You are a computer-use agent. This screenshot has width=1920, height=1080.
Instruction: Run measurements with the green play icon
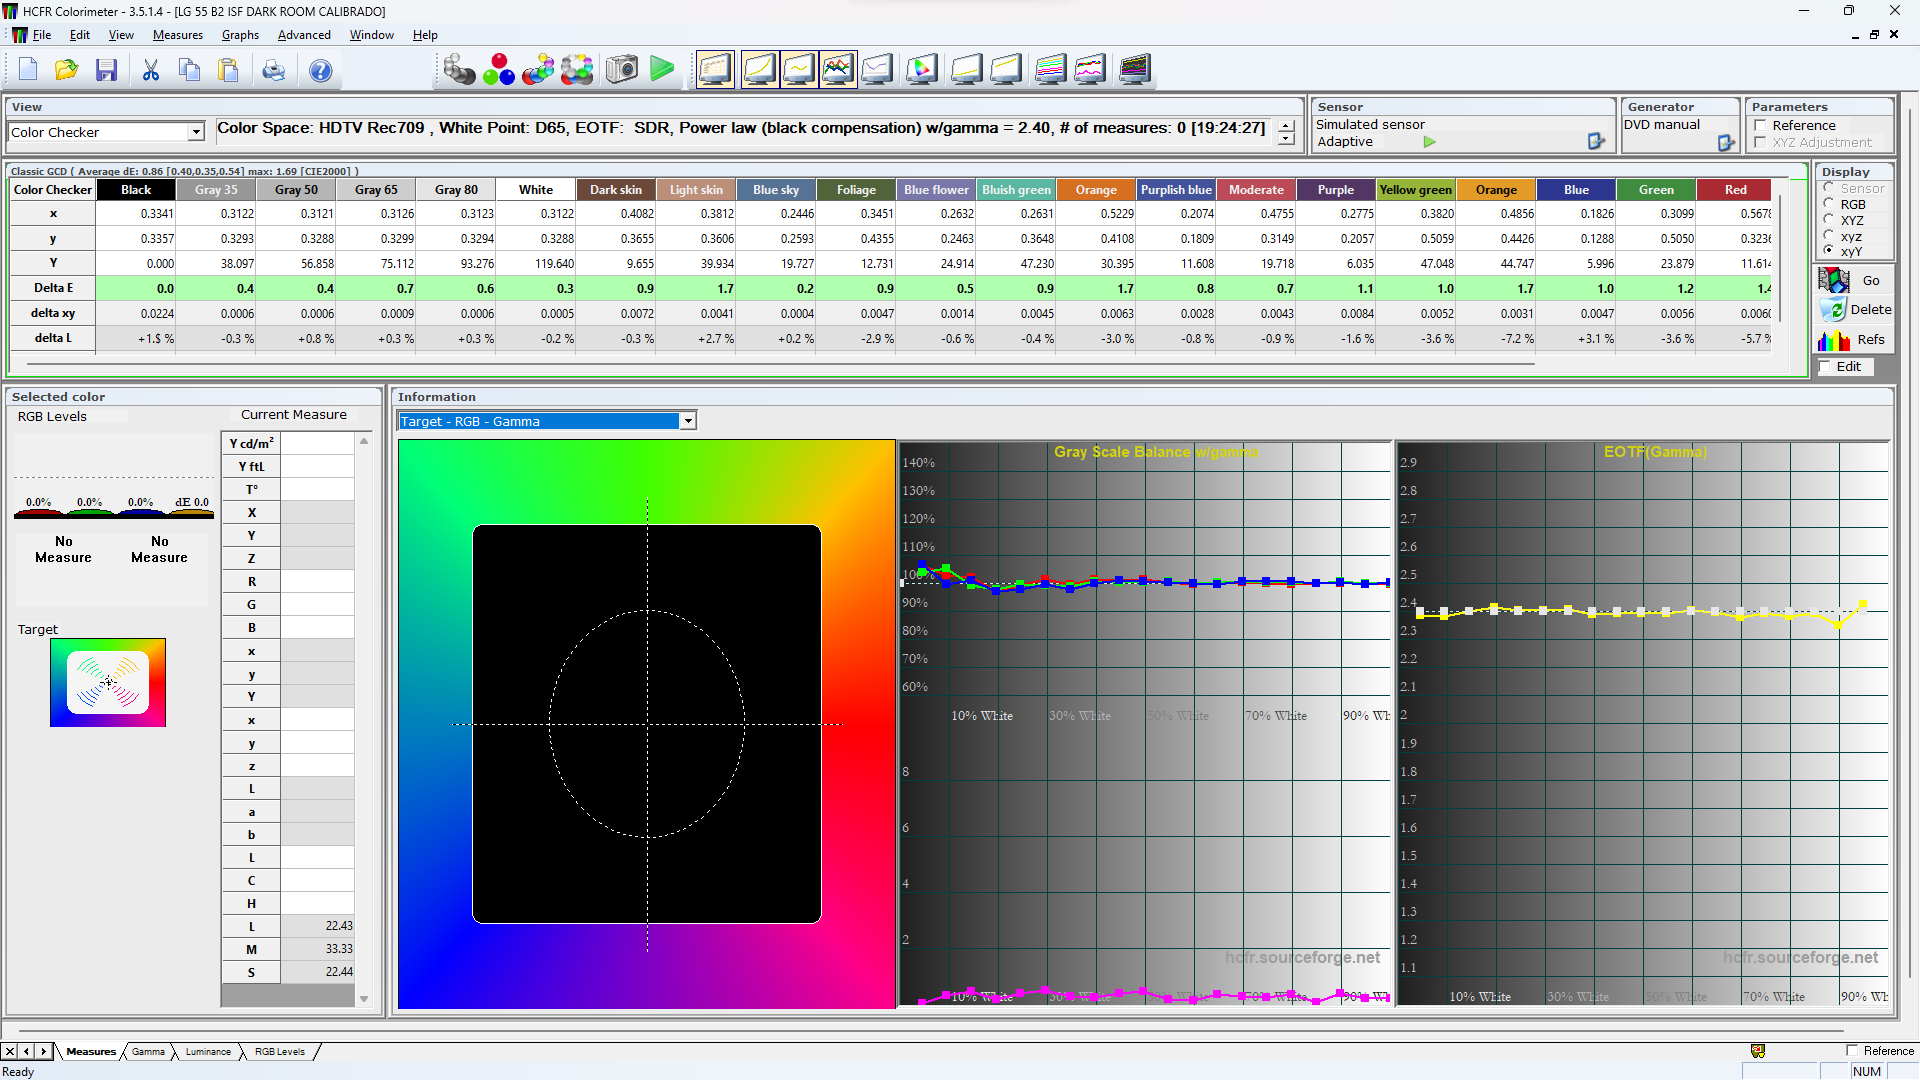(661, 69)
